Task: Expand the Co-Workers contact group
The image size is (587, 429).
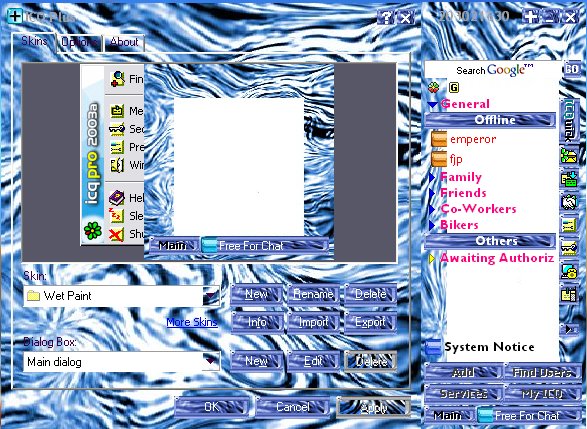Action: (x=432, y=209)
